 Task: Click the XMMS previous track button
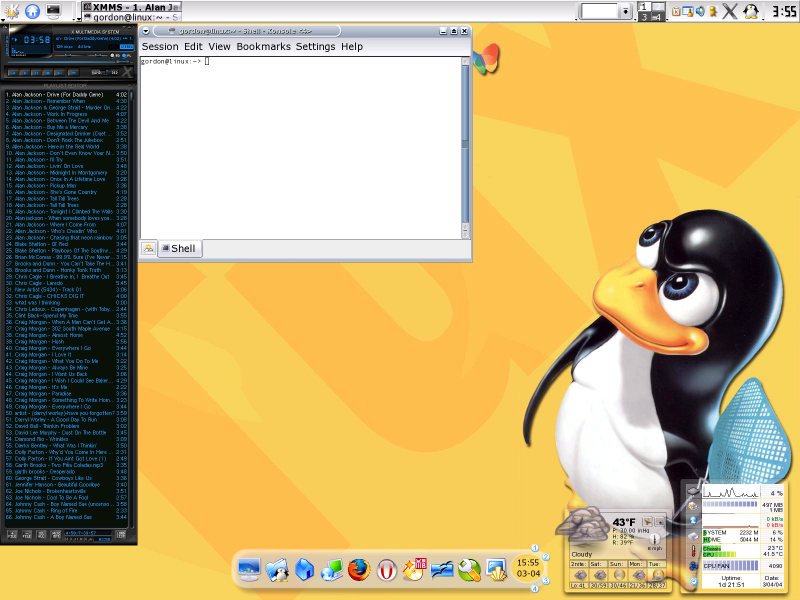[12, 73]
